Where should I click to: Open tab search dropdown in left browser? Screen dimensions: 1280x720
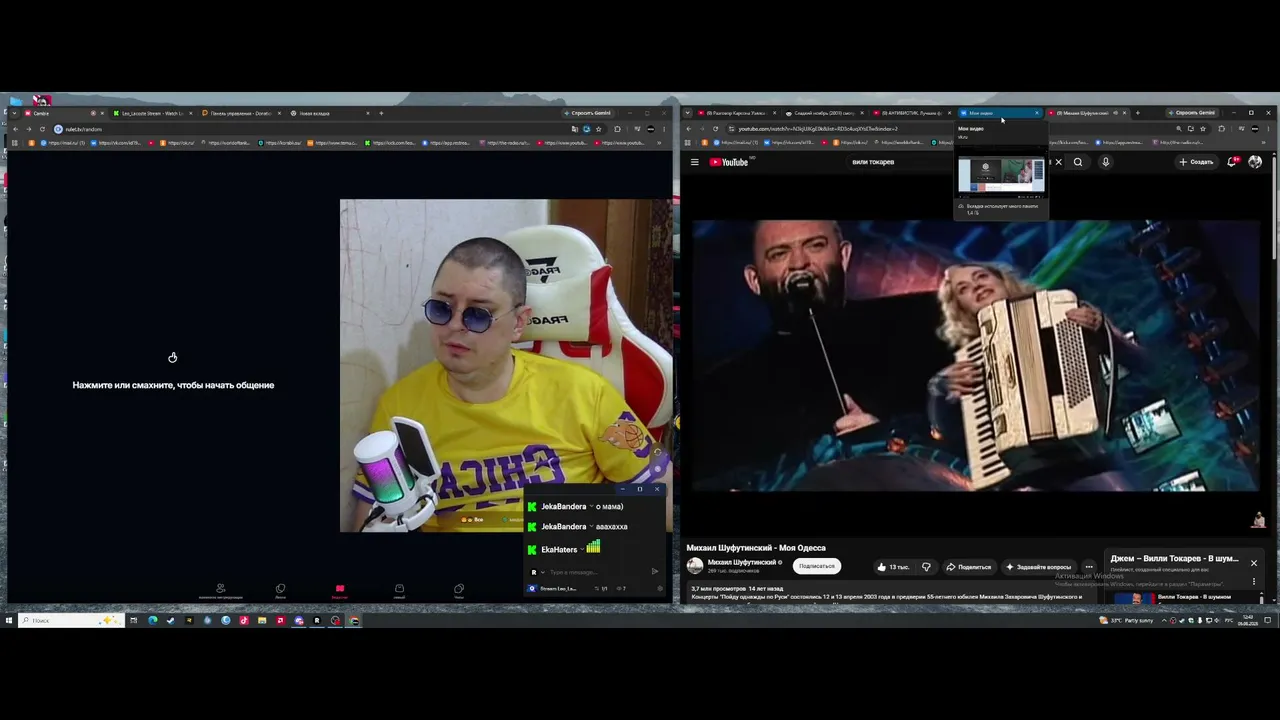point(14,113)
